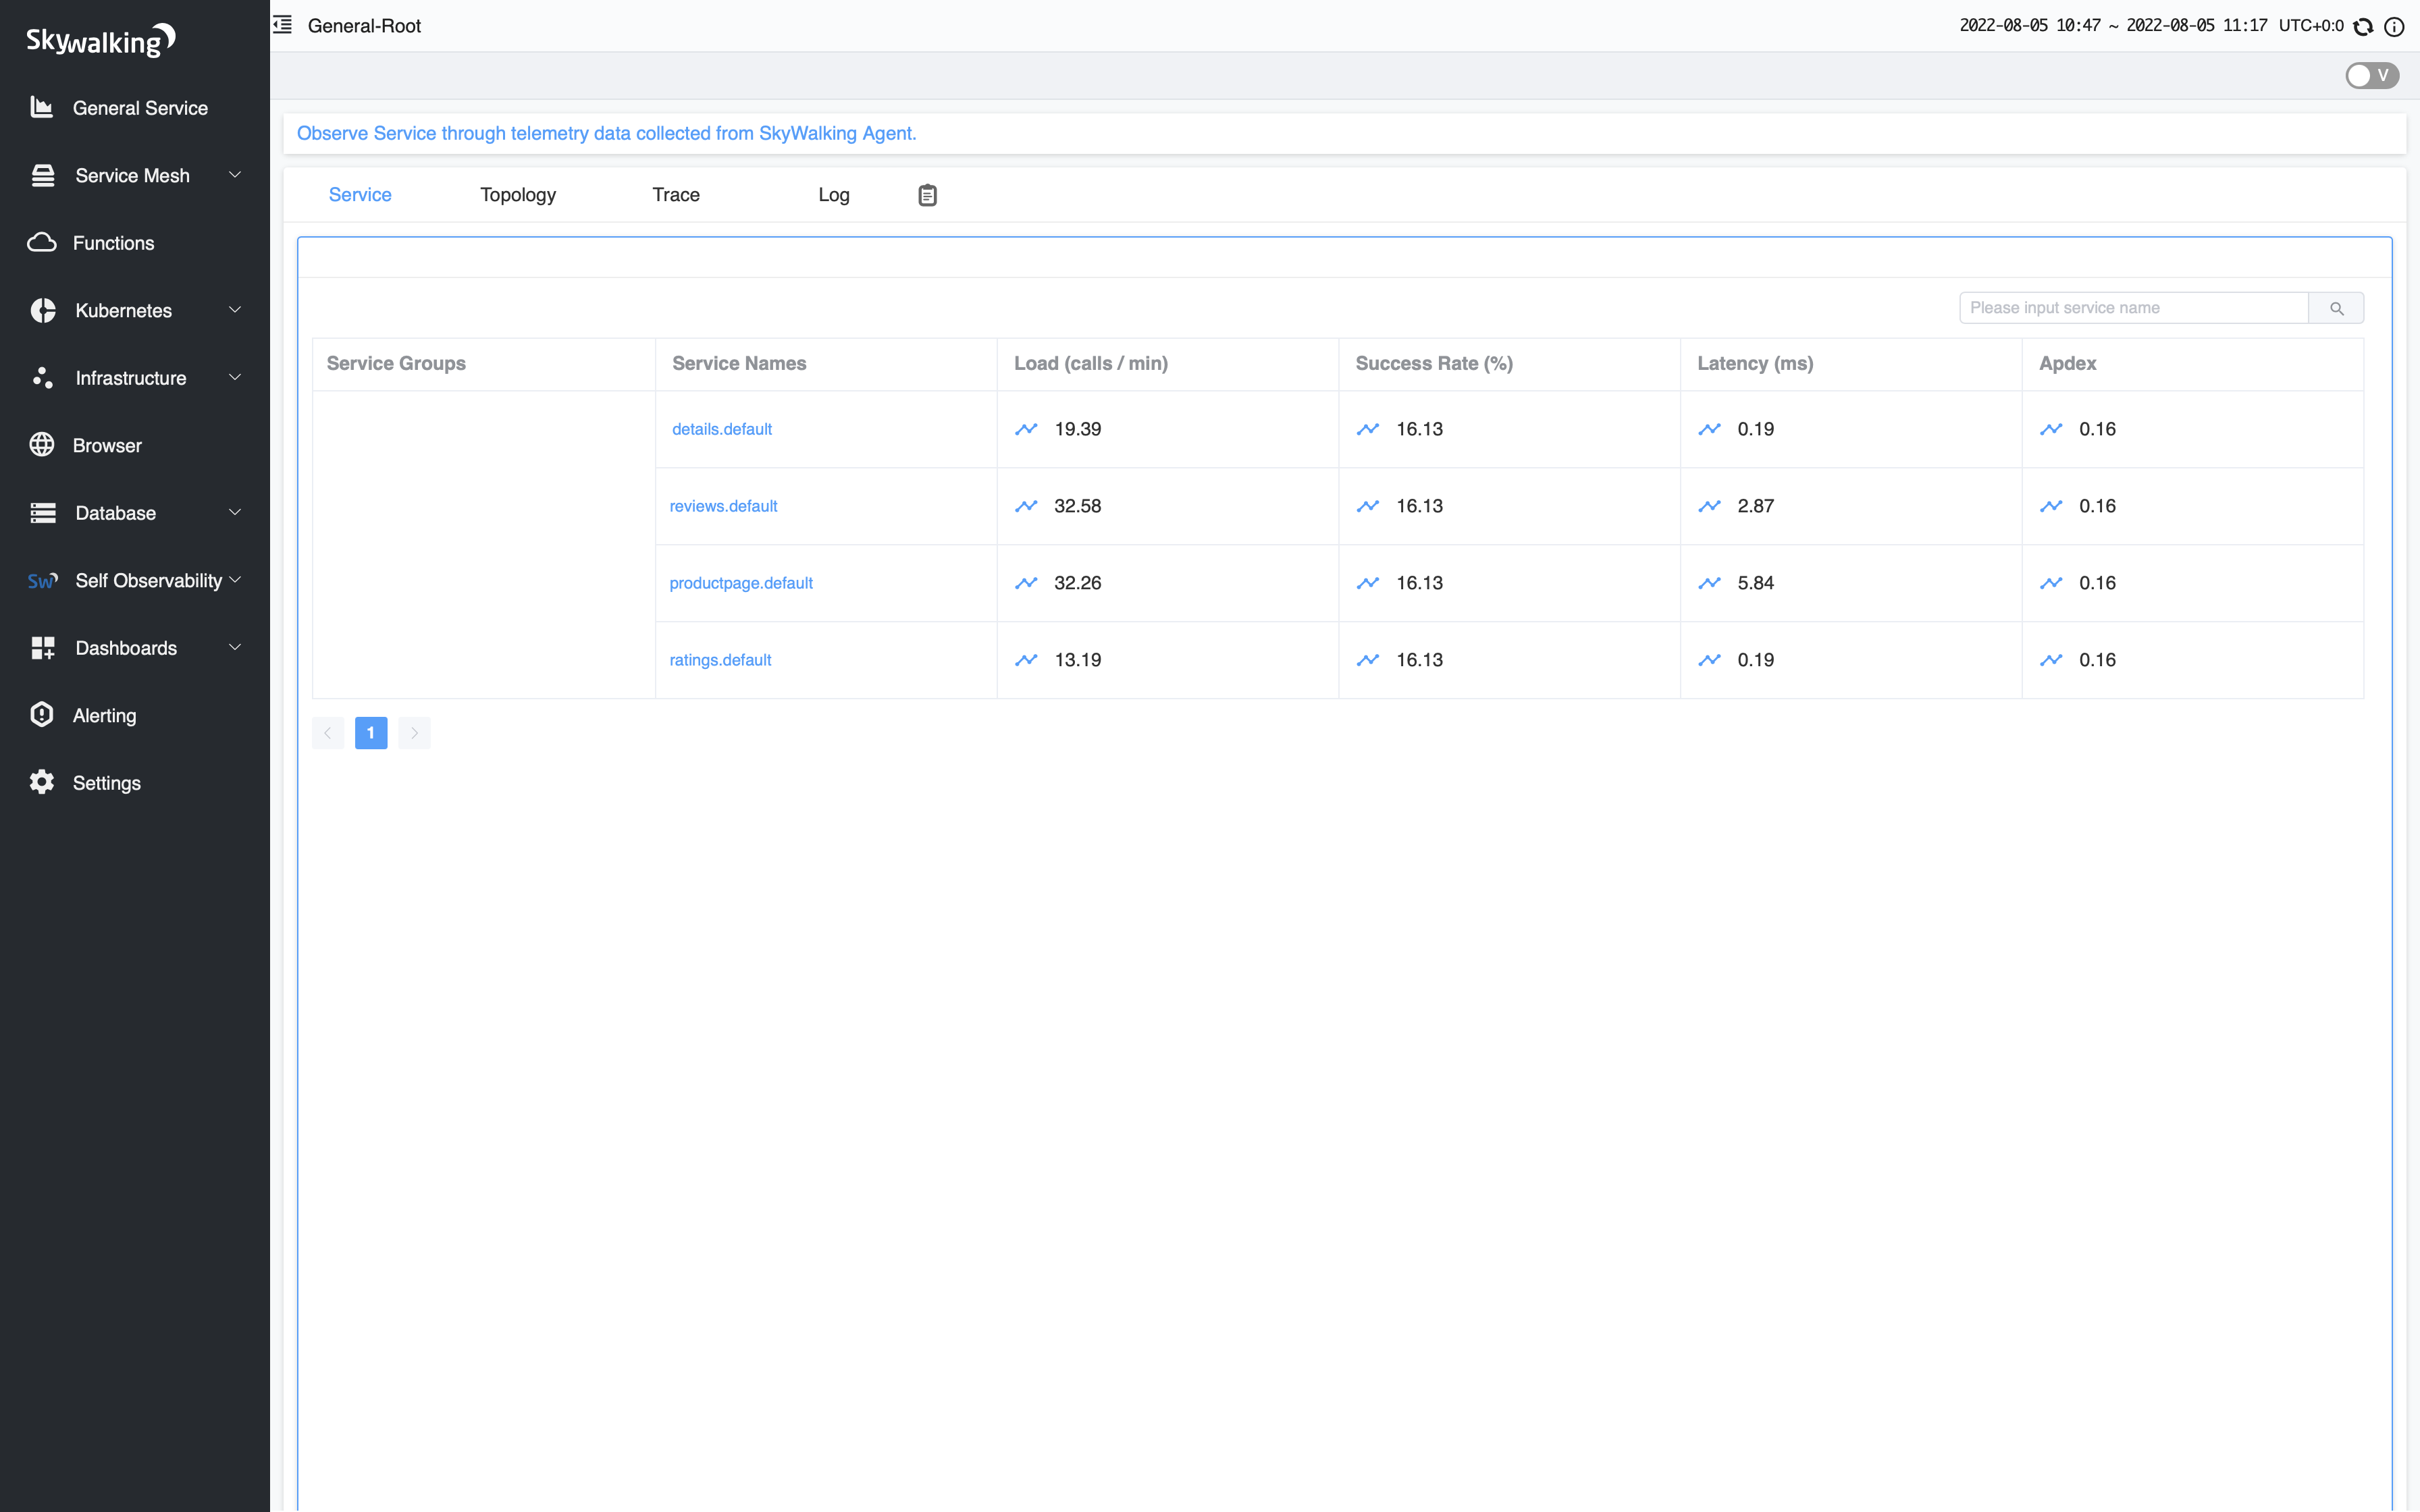Switch to the Trace tab
The height and width of the screenshot is (1512, 2420).
(676, 195)
